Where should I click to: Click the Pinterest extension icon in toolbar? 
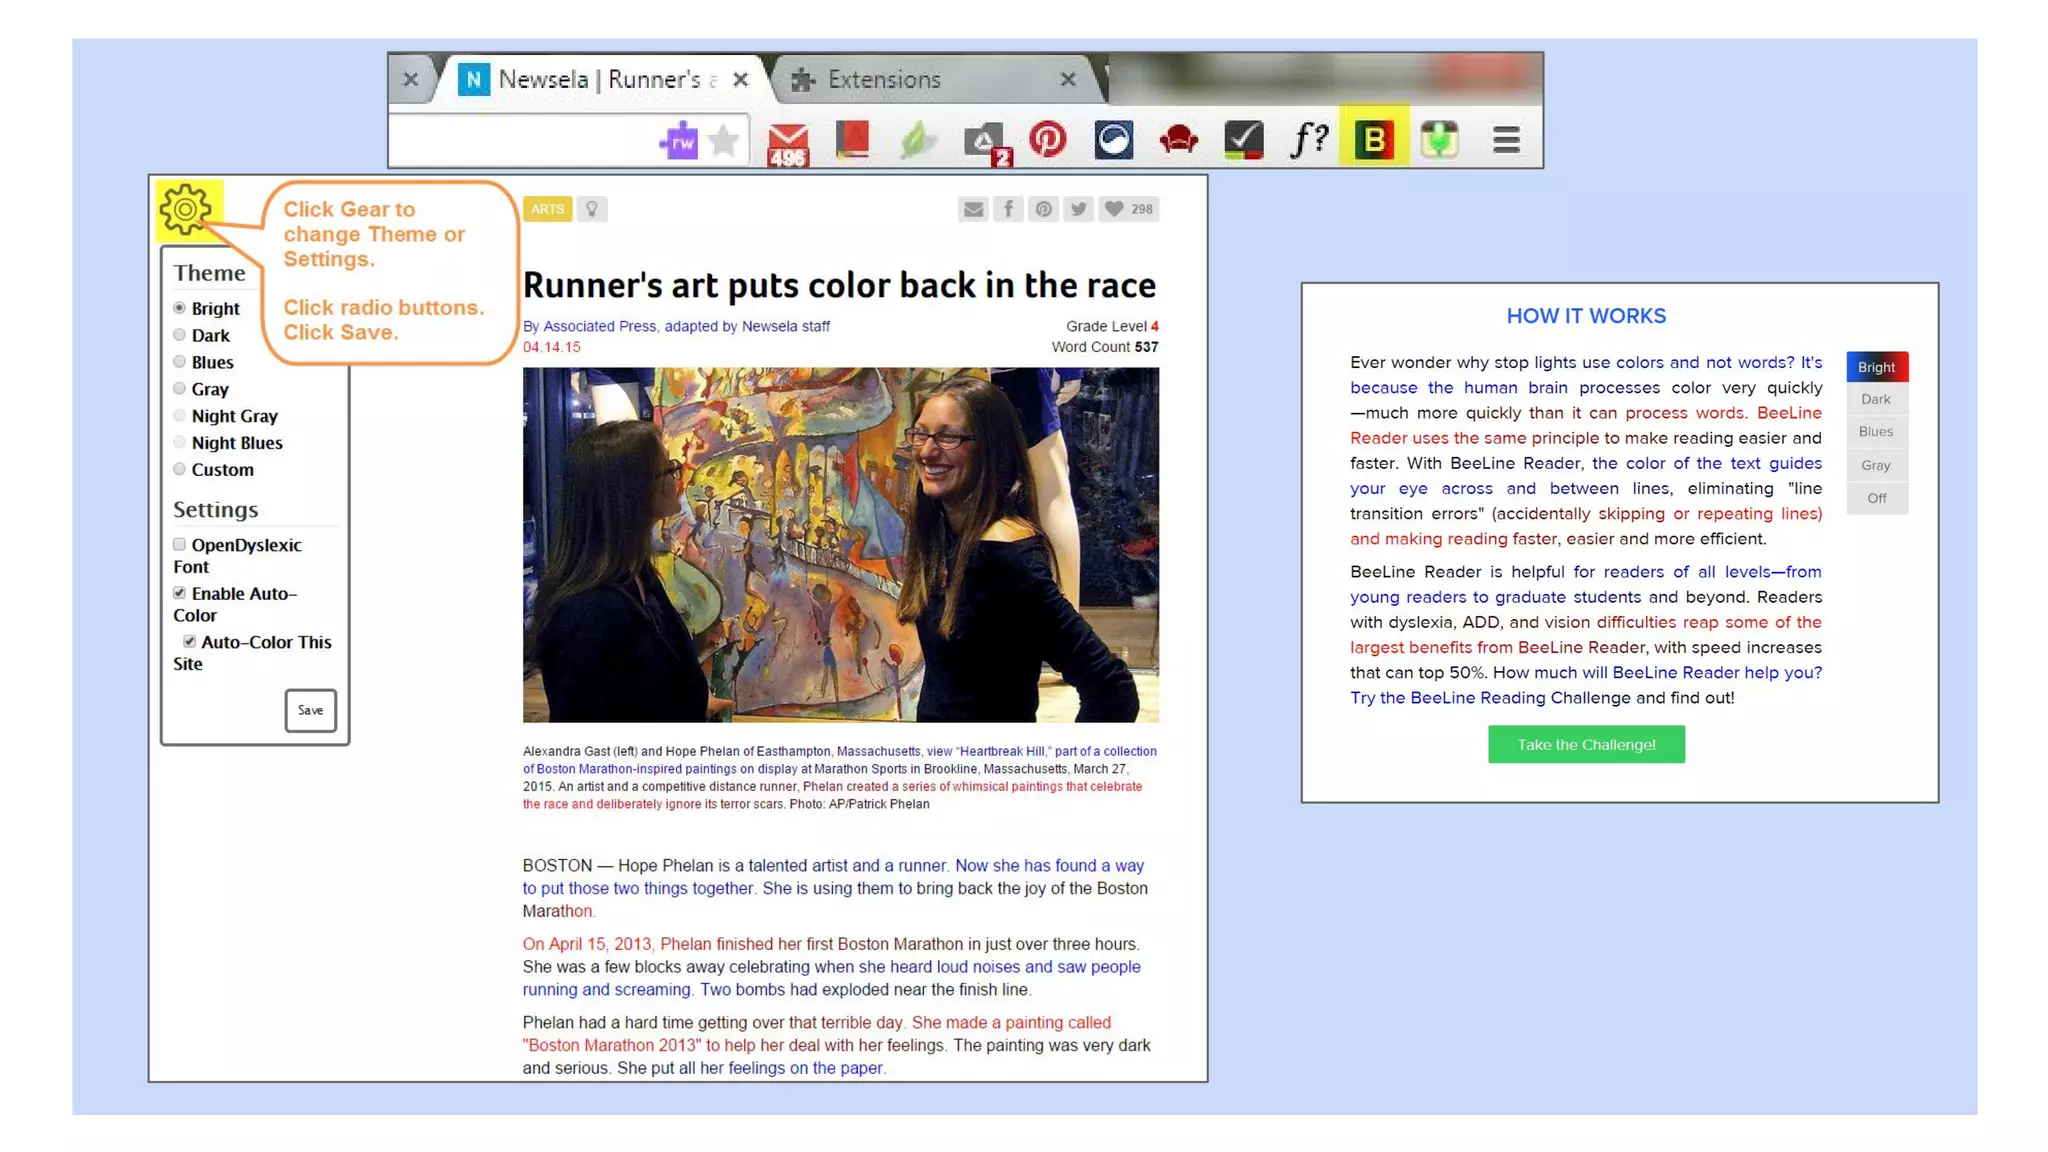[x=1048, y=139]
